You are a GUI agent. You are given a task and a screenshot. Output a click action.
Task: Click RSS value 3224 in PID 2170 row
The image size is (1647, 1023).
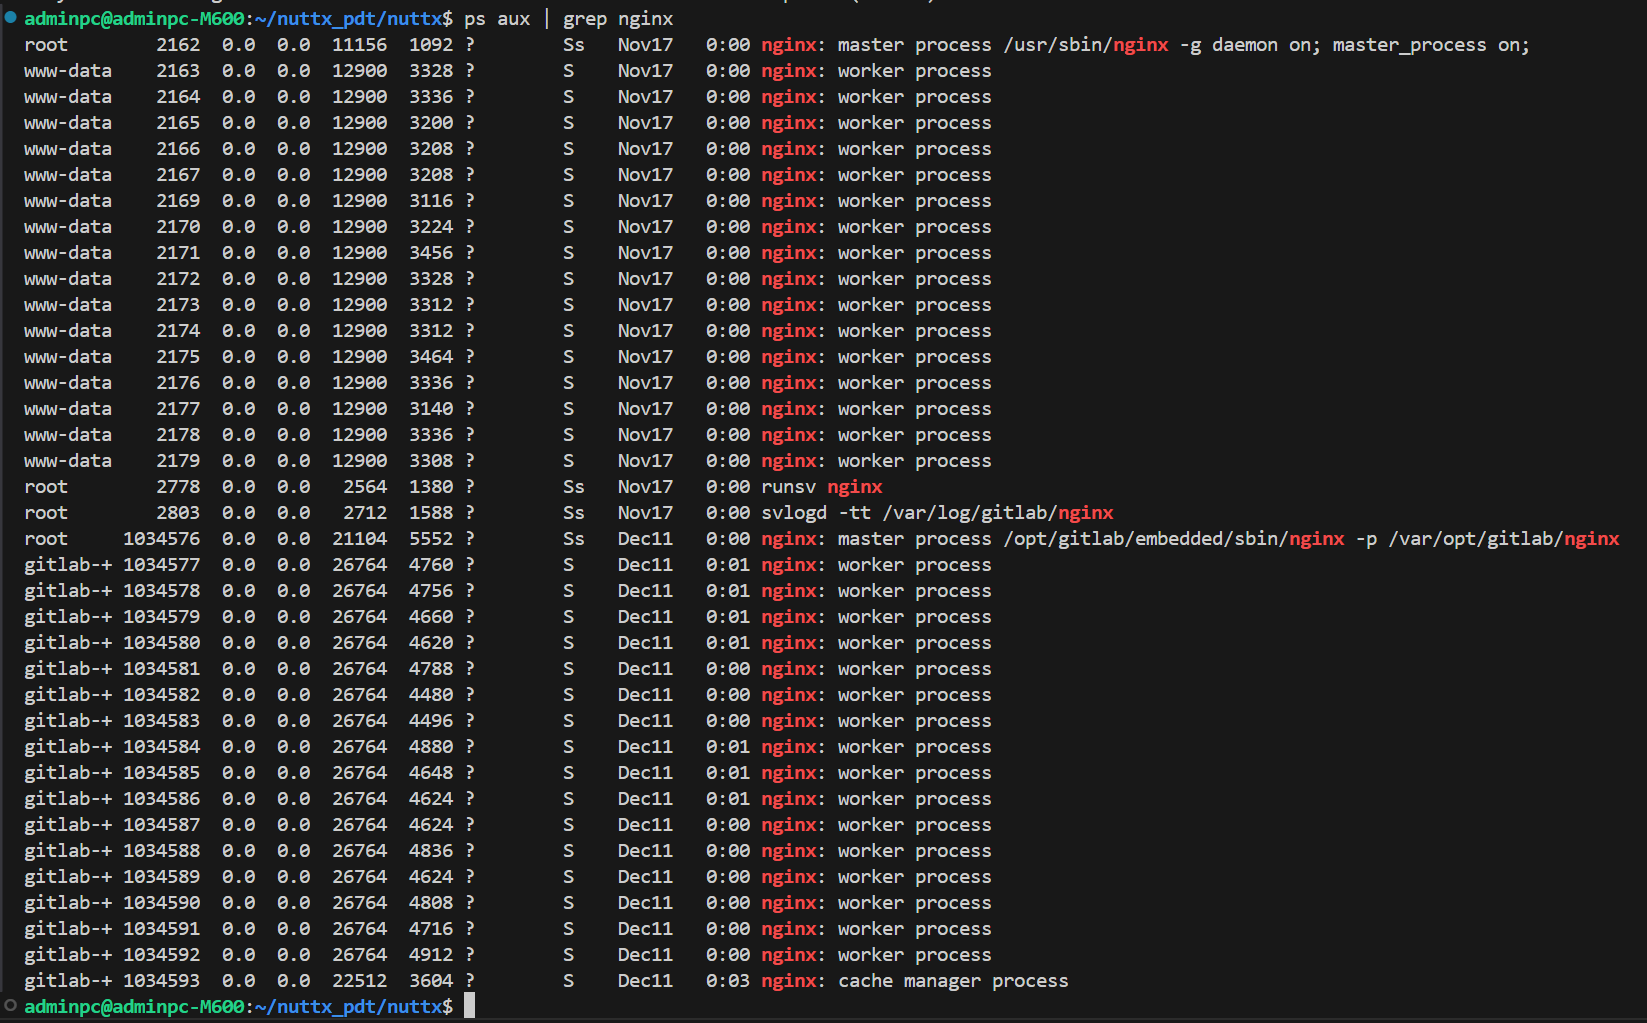(x=431, y=227)
